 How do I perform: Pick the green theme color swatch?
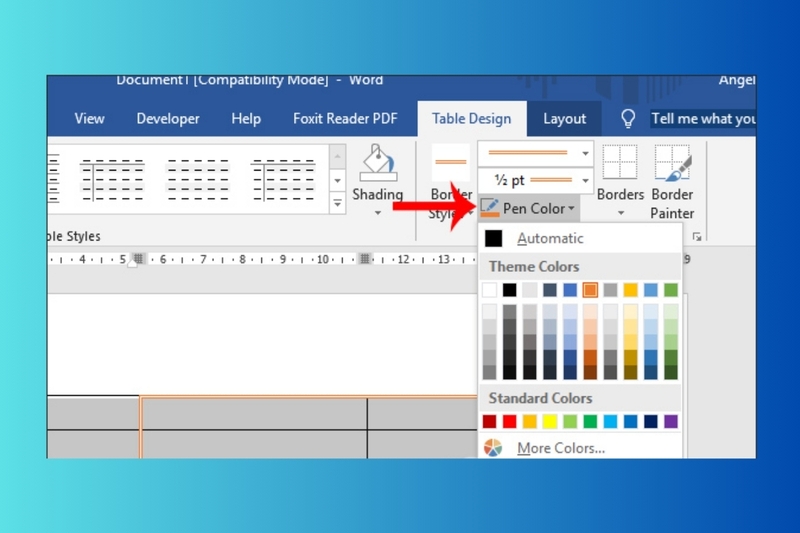[x=671, y=290]
